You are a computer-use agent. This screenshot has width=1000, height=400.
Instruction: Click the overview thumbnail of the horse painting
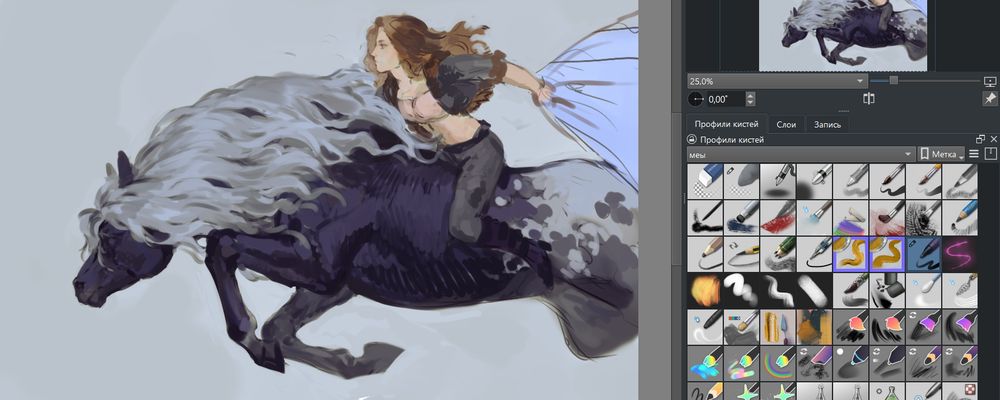click(x=842, y=35)
